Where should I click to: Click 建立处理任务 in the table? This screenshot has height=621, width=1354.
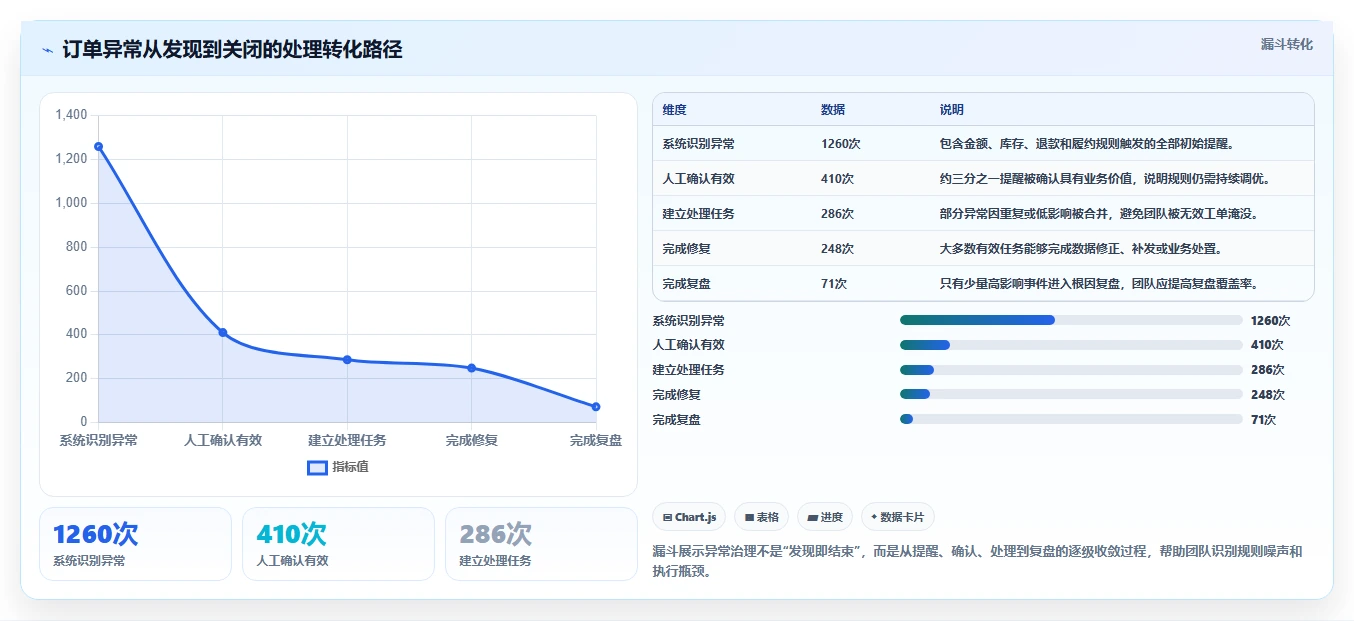(698, 214)
